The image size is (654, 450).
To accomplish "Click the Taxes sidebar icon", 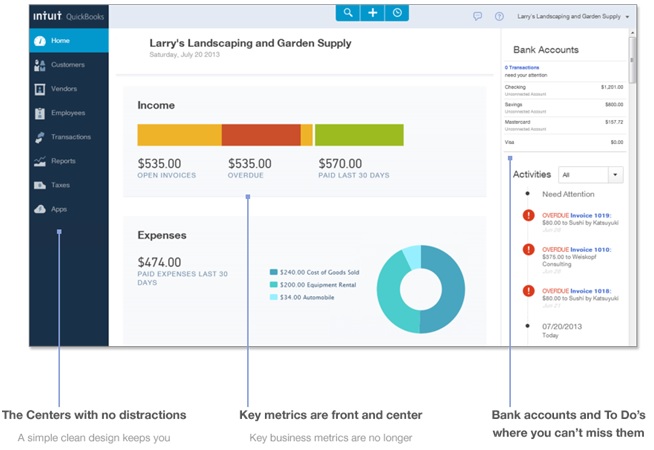I will [40, 185].
